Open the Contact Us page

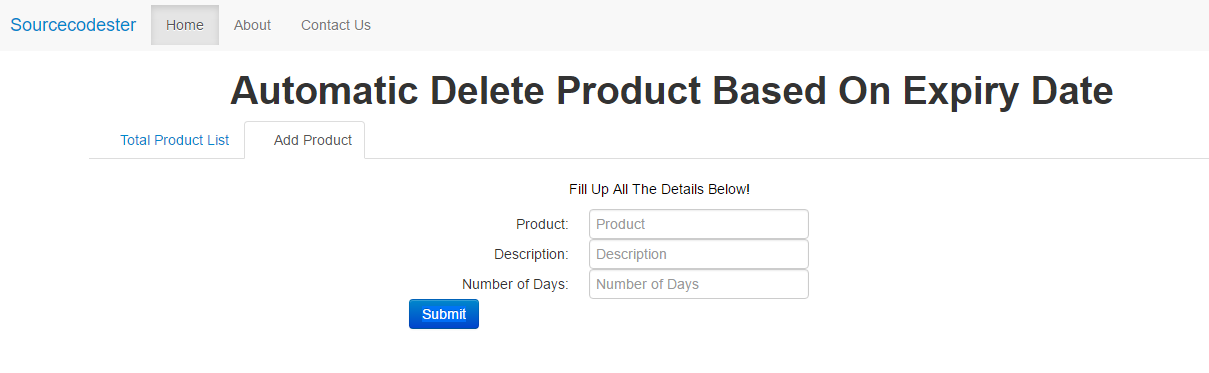click(x=336, y=25)
